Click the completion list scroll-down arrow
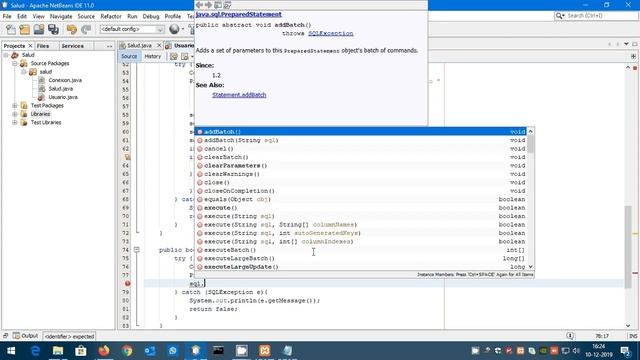640x360 pixels. (x=530, y=267)
